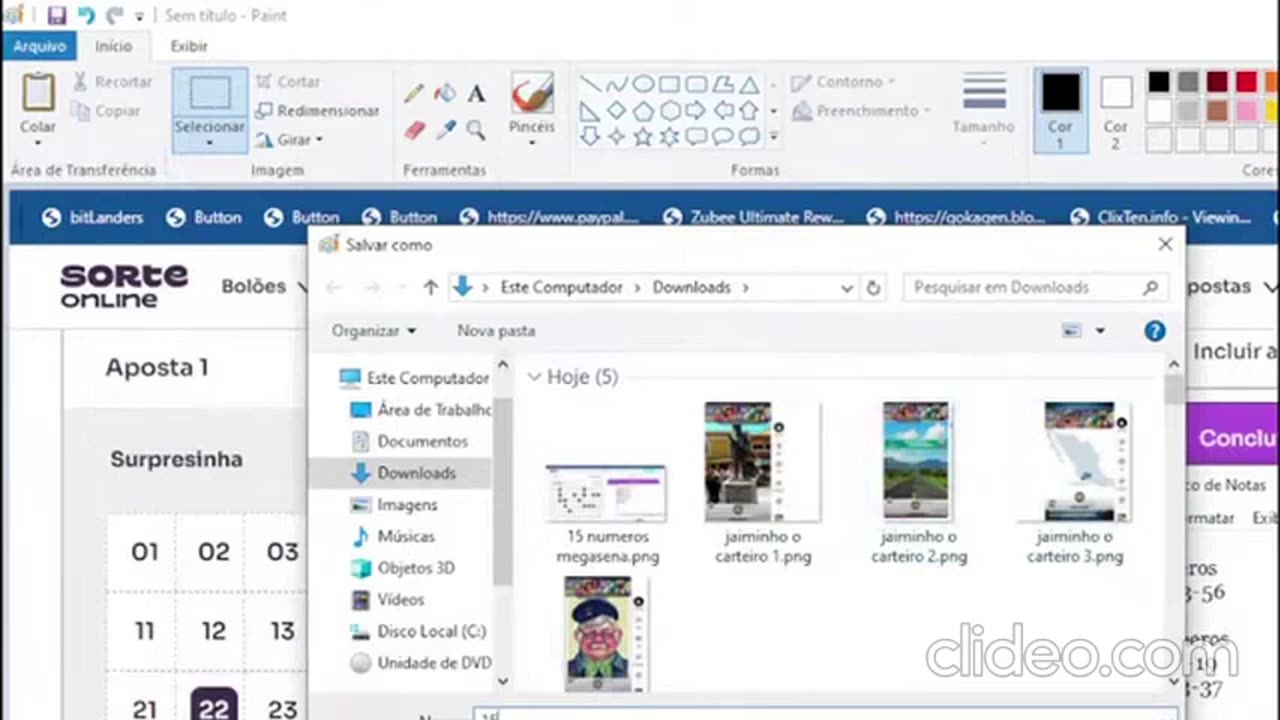The height and width of the screenshot is (720, 1280).
Task: Select the oval shape in Formas gallery
Action: pos(643,84)
